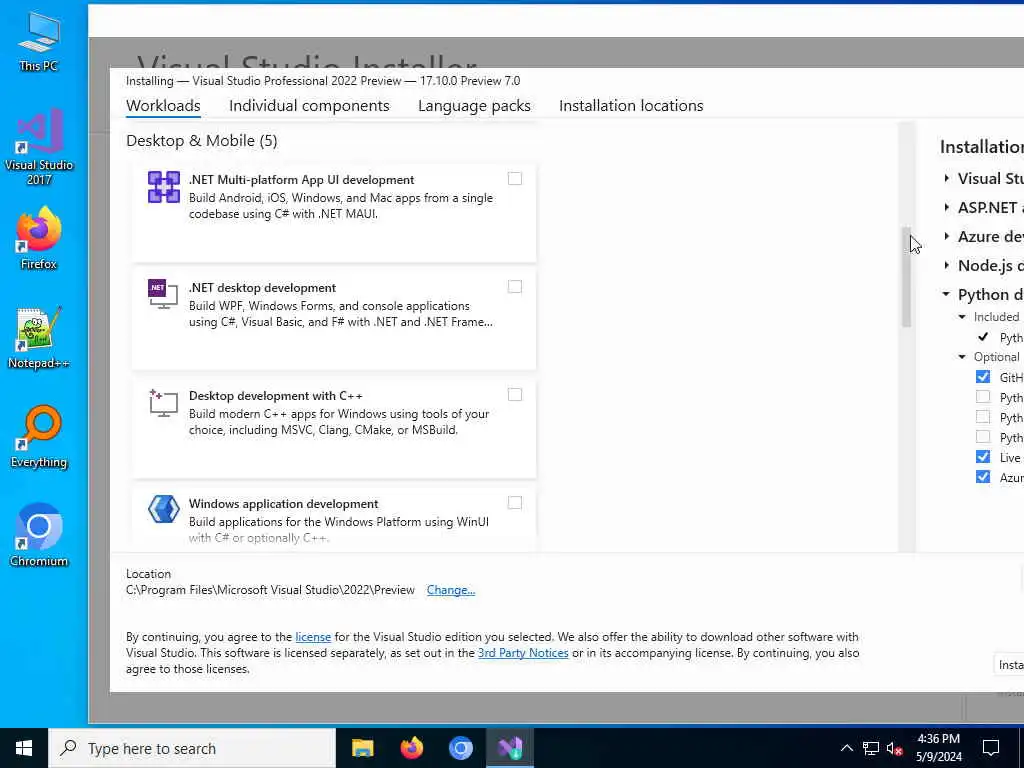Open the taskbar clock and date
The height and width of the screenshot is (768, 1024).
(x=938, y=748)
